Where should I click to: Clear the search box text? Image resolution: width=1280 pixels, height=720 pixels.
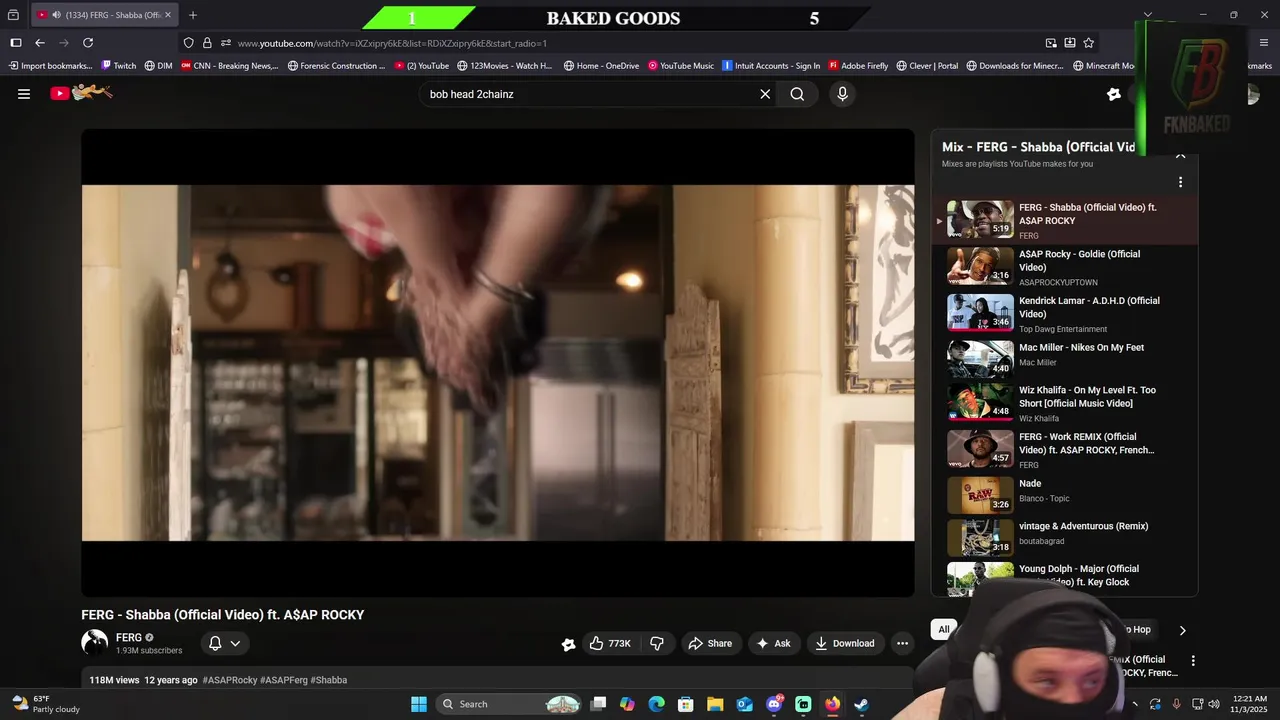(765, 94)
